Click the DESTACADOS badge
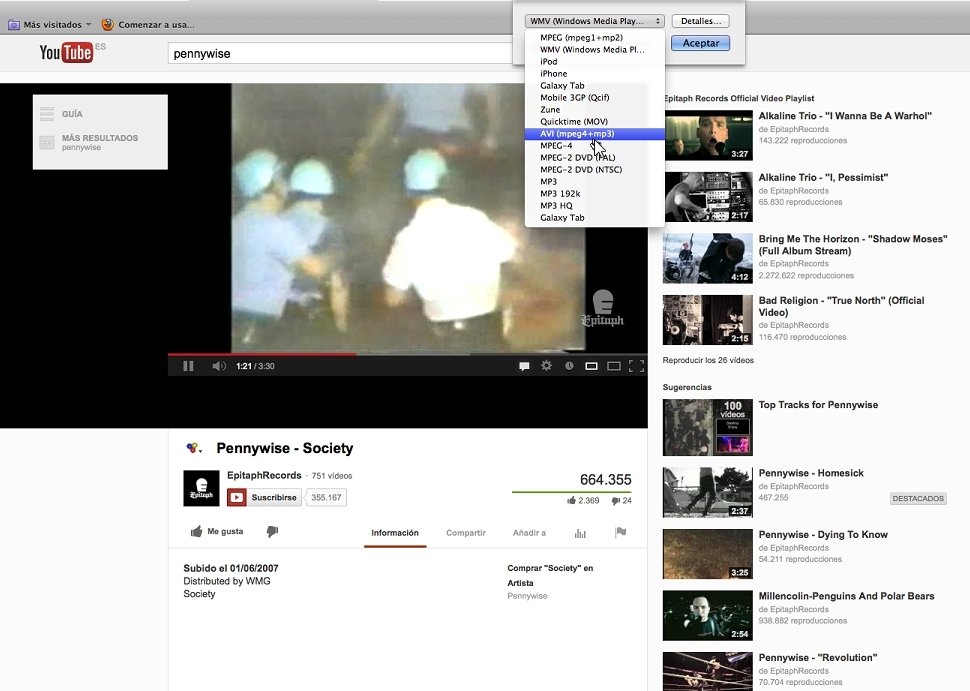This screenshot has height=691, width=970. (x=918, y=499)
